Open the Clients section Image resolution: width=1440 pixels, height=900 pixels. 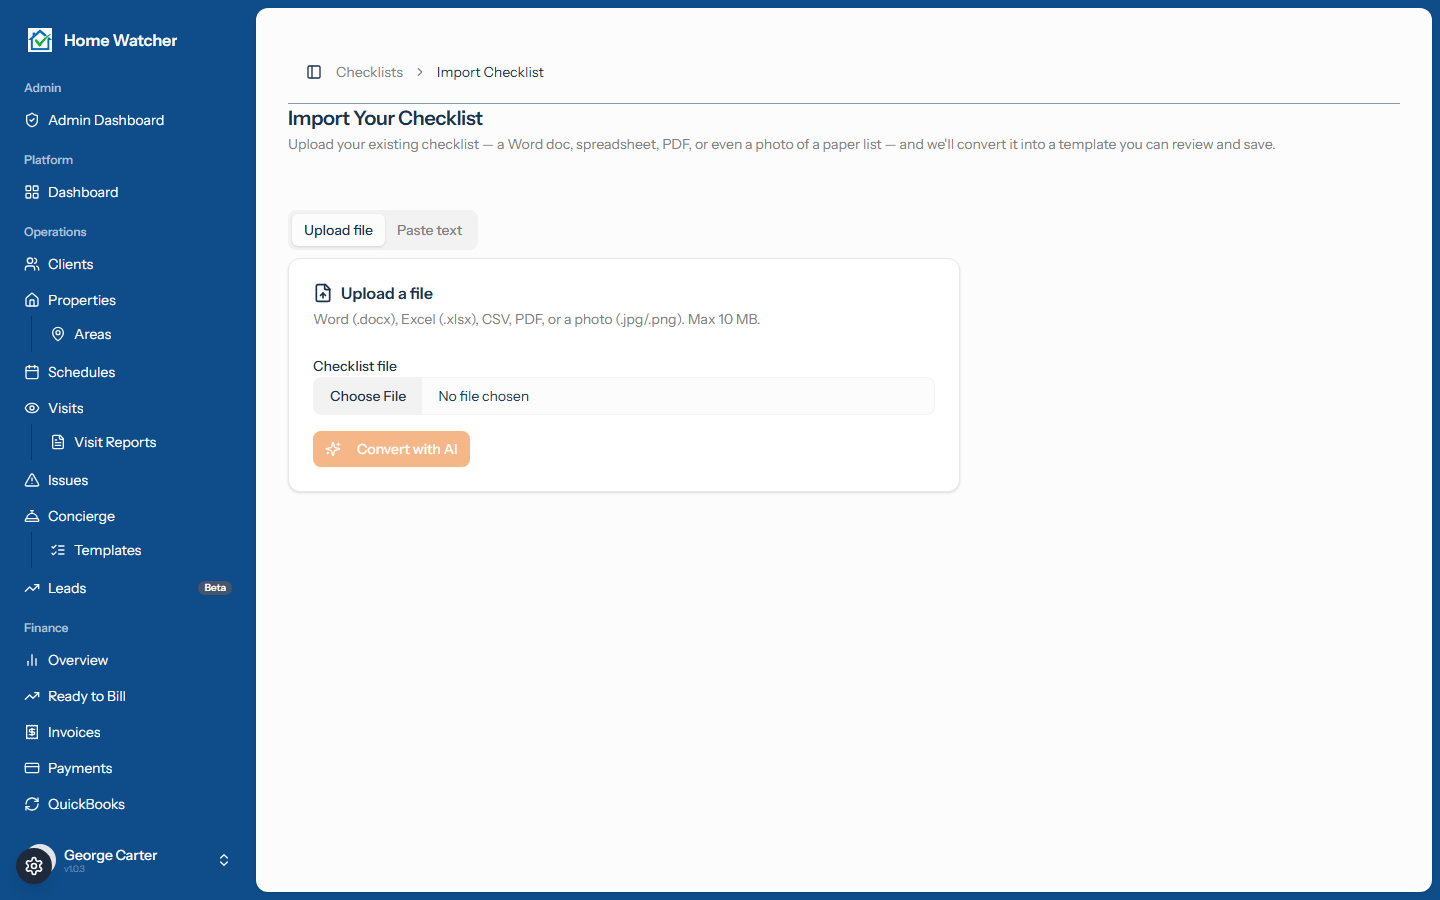[x=128, y=264]
